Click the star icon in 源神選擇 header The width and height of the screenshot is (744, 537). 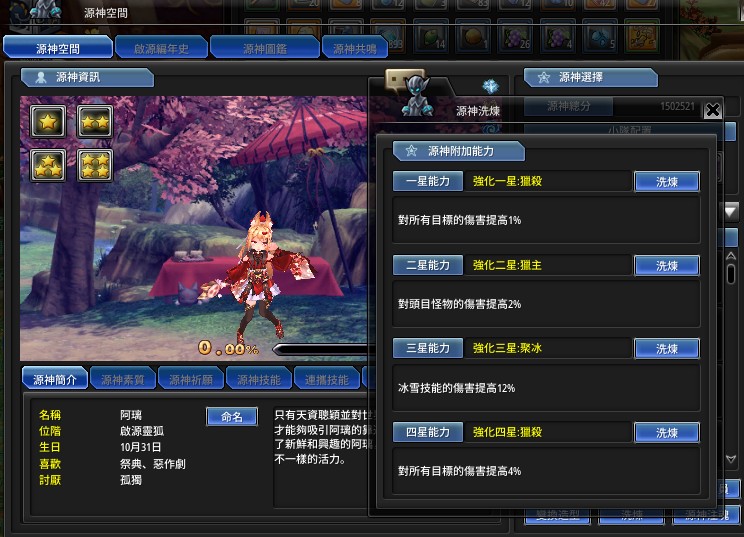pos(544,77)
